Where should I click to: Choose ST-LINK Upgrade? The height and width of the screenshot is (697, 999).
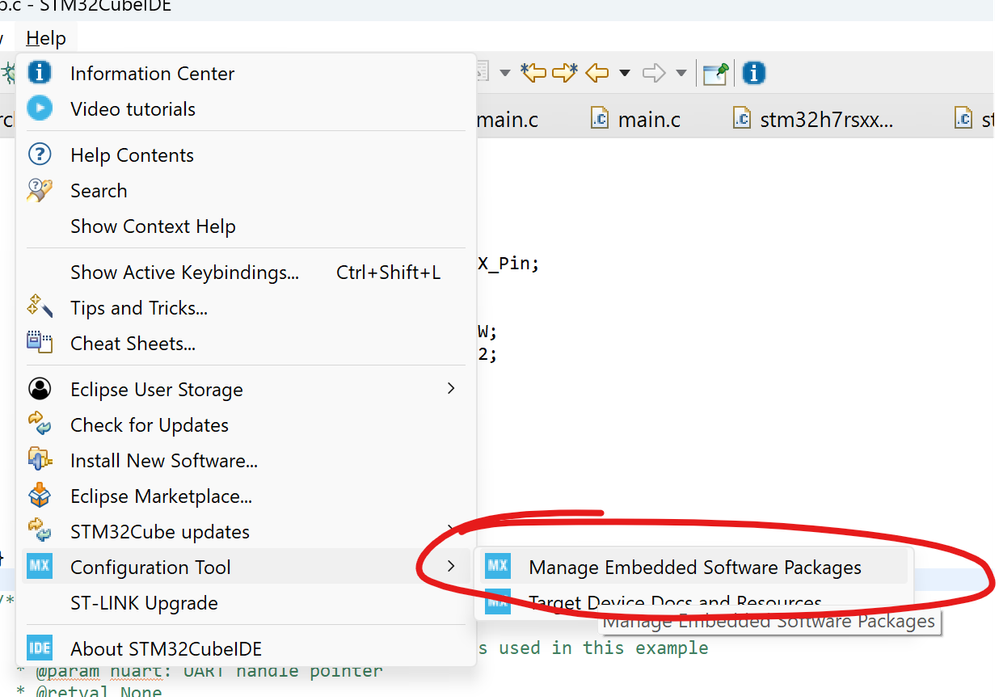(x=143, y=603)
